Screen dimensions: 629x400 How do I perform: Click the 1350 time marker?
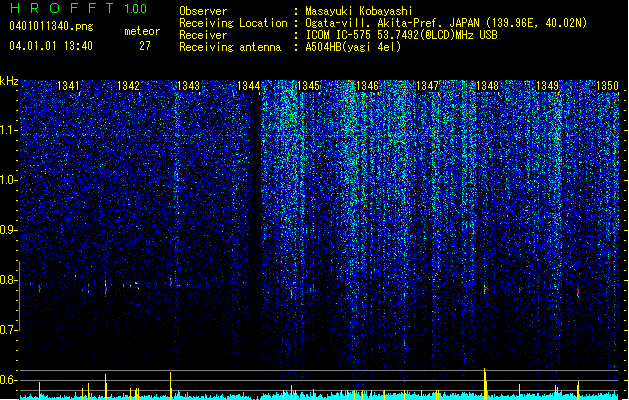pos(607,85)
